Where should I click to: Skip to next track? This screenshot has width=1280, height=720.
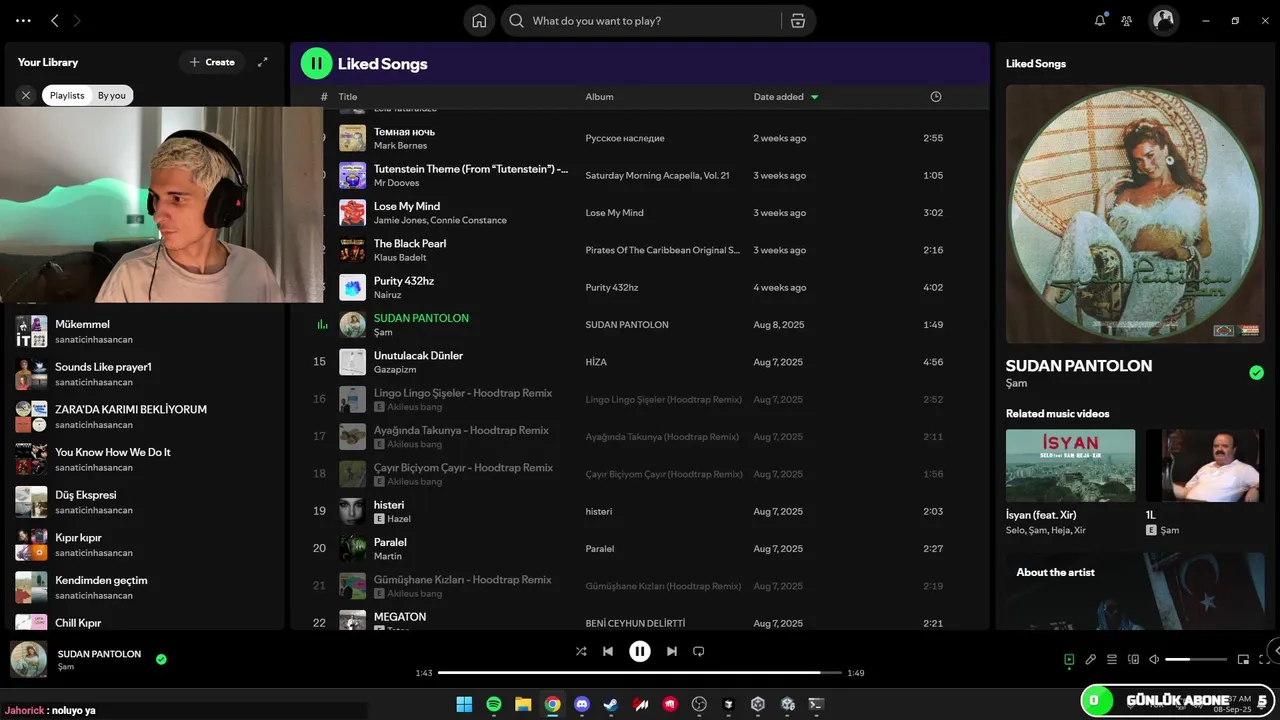[672, 651]
